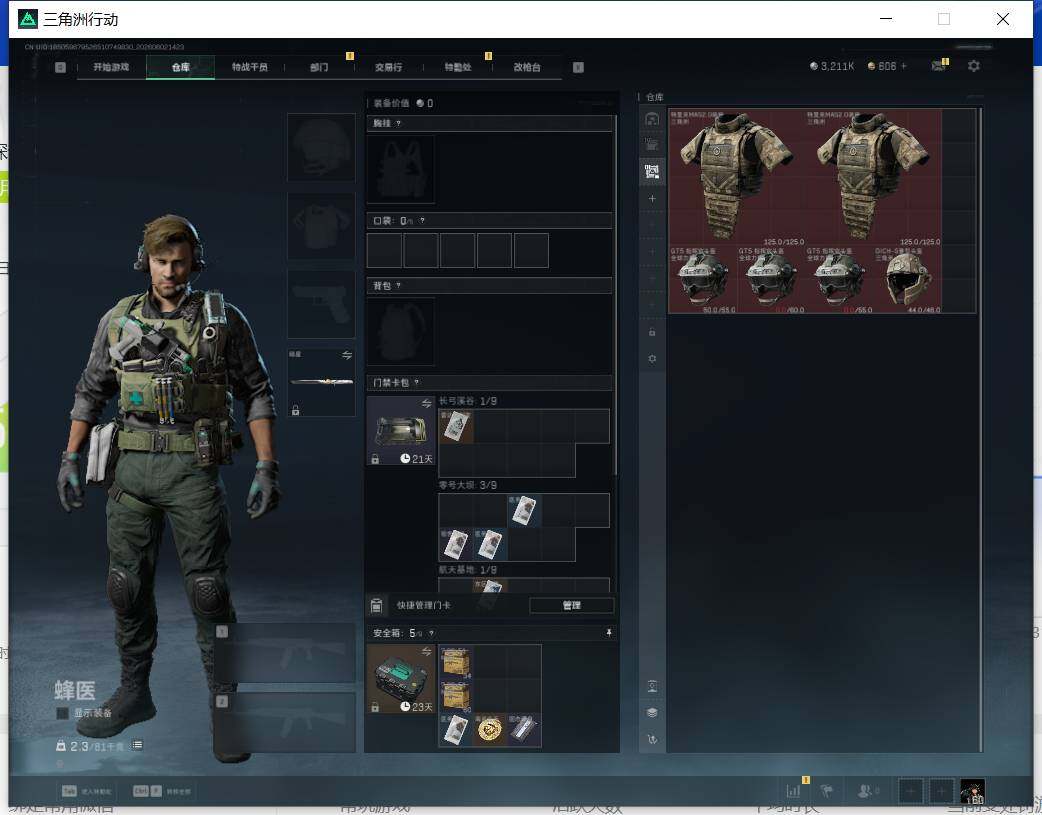
Task: Click the padlock icon in the warehouse sidebar
Action: [652, 332]
